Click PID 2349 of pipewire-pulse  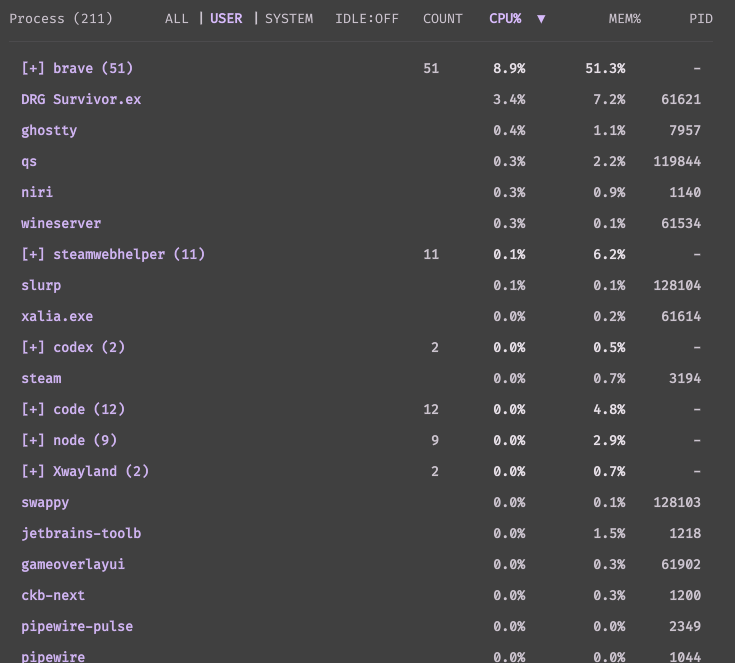(x=685, y=626)
